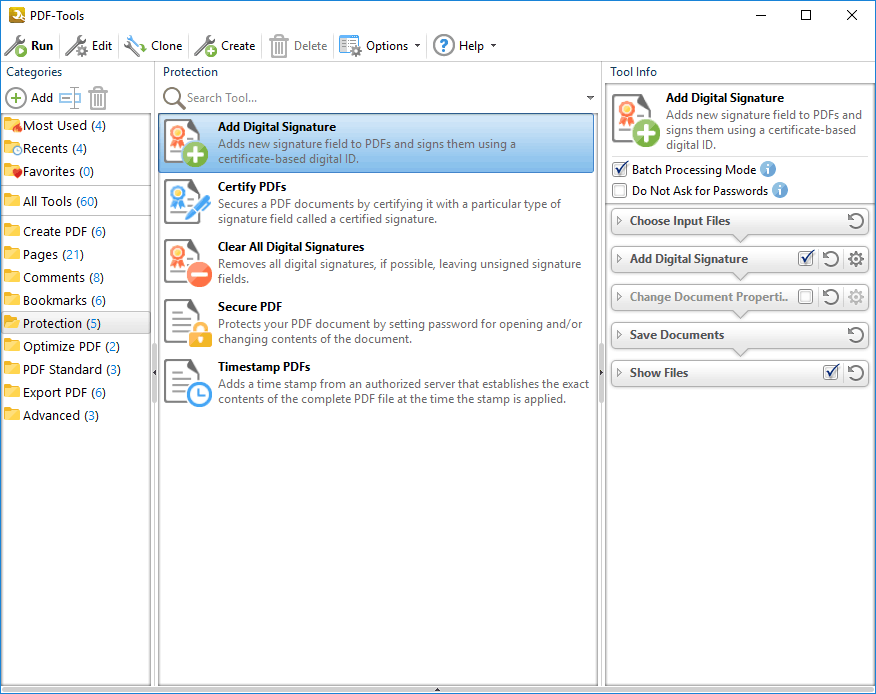Click the trash icon in Categories panel
Screen dimensions: 876x694
98,98
